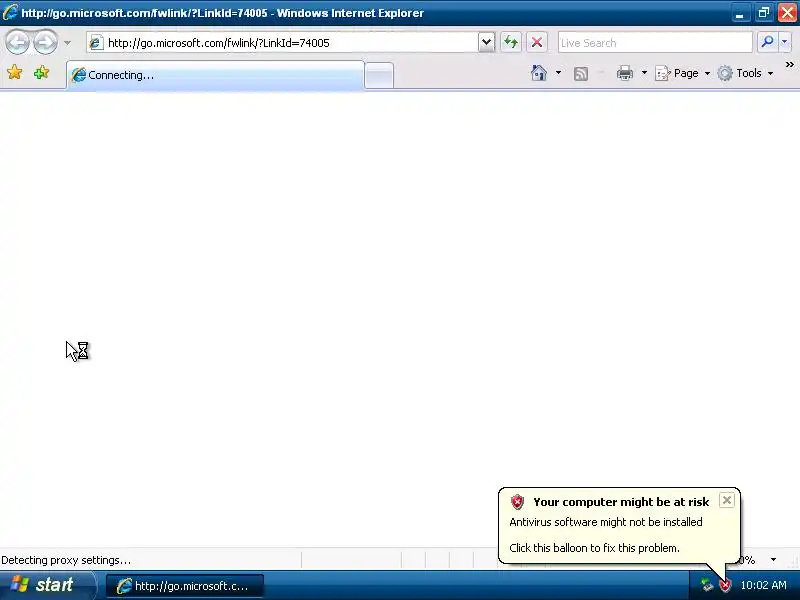Viewport: 800px width, 600px height.
Task: Select the Connecting... tab
Action: click(215, 75)
